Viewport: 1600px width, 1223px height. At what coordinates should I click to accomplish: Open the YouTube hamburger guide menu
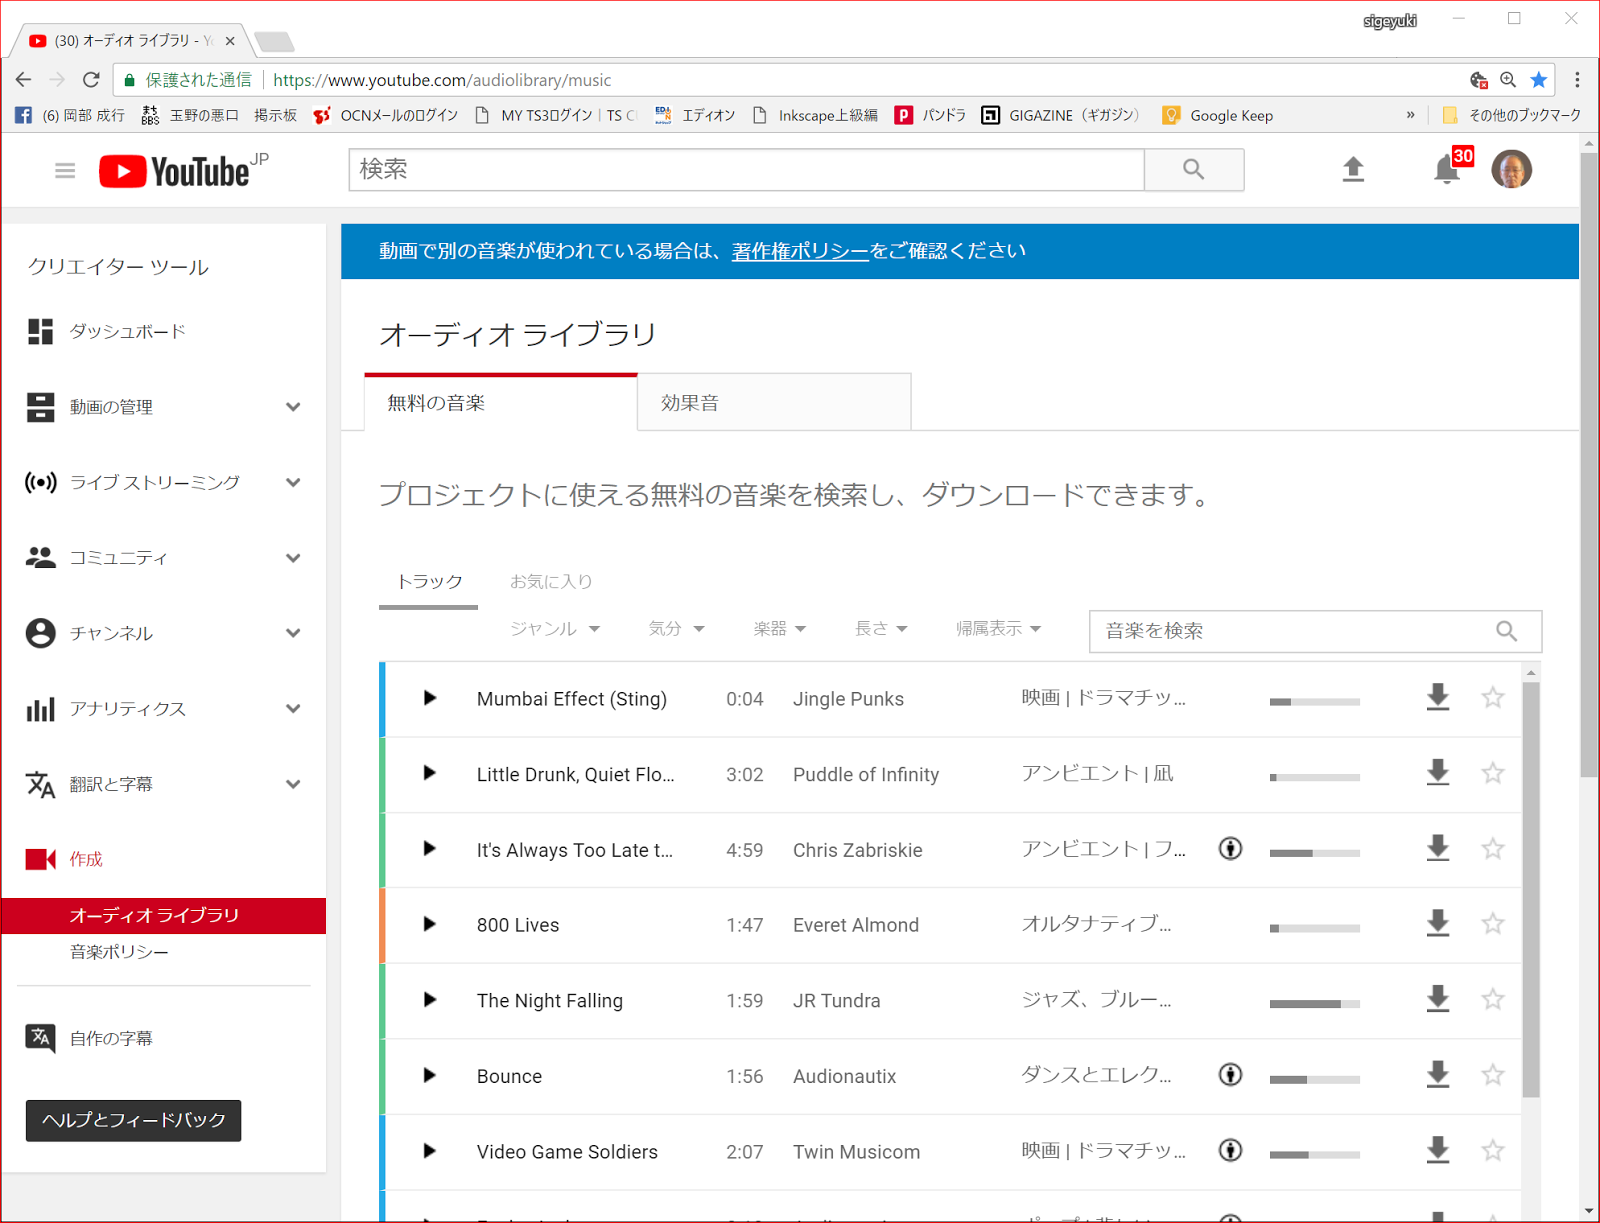coord(65,171)
